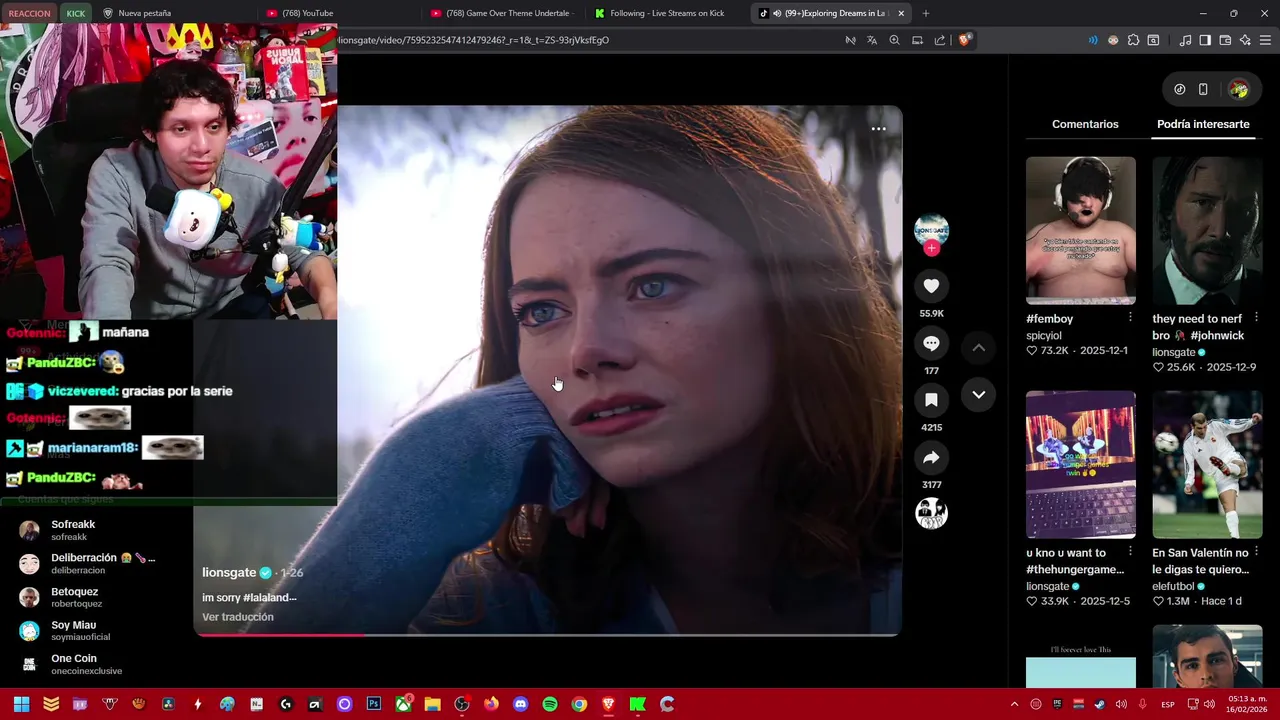Open Sofreakk followed account
The height and width of the screenshot is (720, 1280).
[90, 530]
